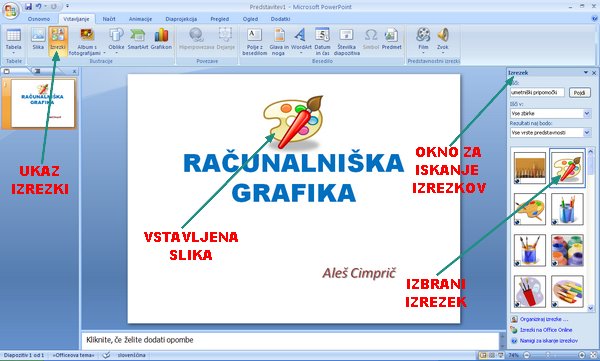Switch to Normal view button
Screen dimensions: 600x361
(483, 355)
